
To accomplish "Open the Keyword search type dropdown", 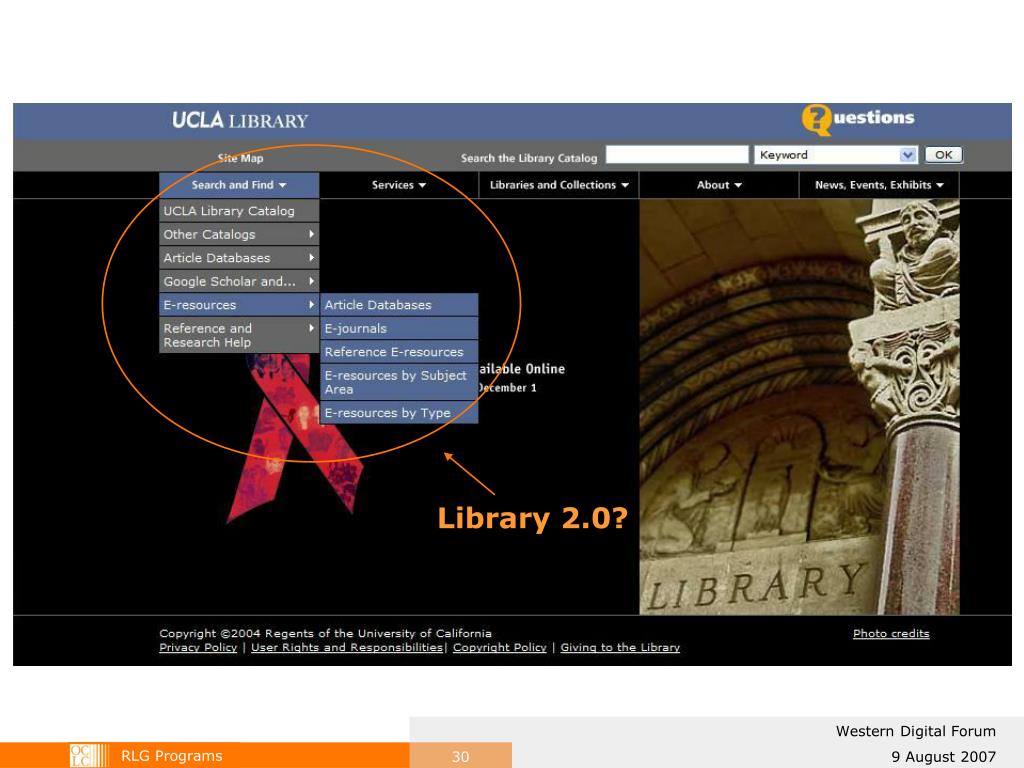I will pyautogui.click(x=836, y=155).
